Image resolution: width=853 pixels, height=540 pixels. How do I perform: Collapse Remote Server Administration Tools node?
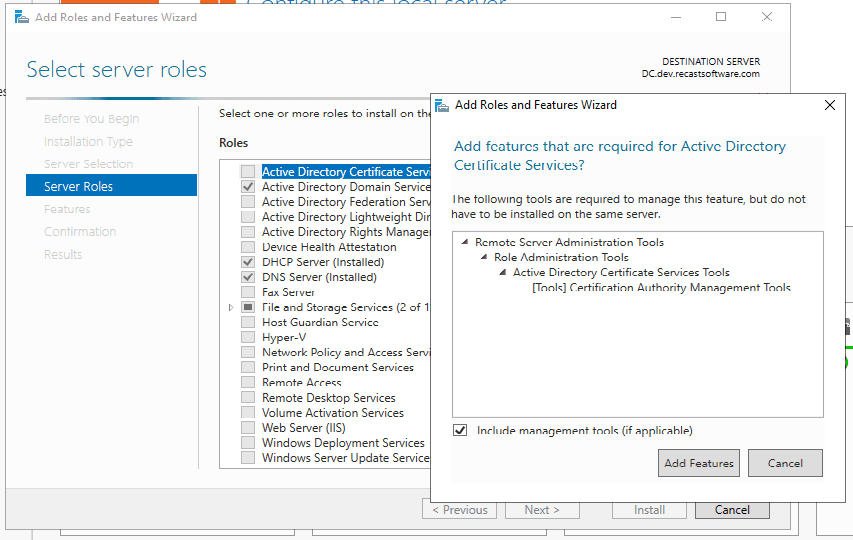tap(465, 242)
